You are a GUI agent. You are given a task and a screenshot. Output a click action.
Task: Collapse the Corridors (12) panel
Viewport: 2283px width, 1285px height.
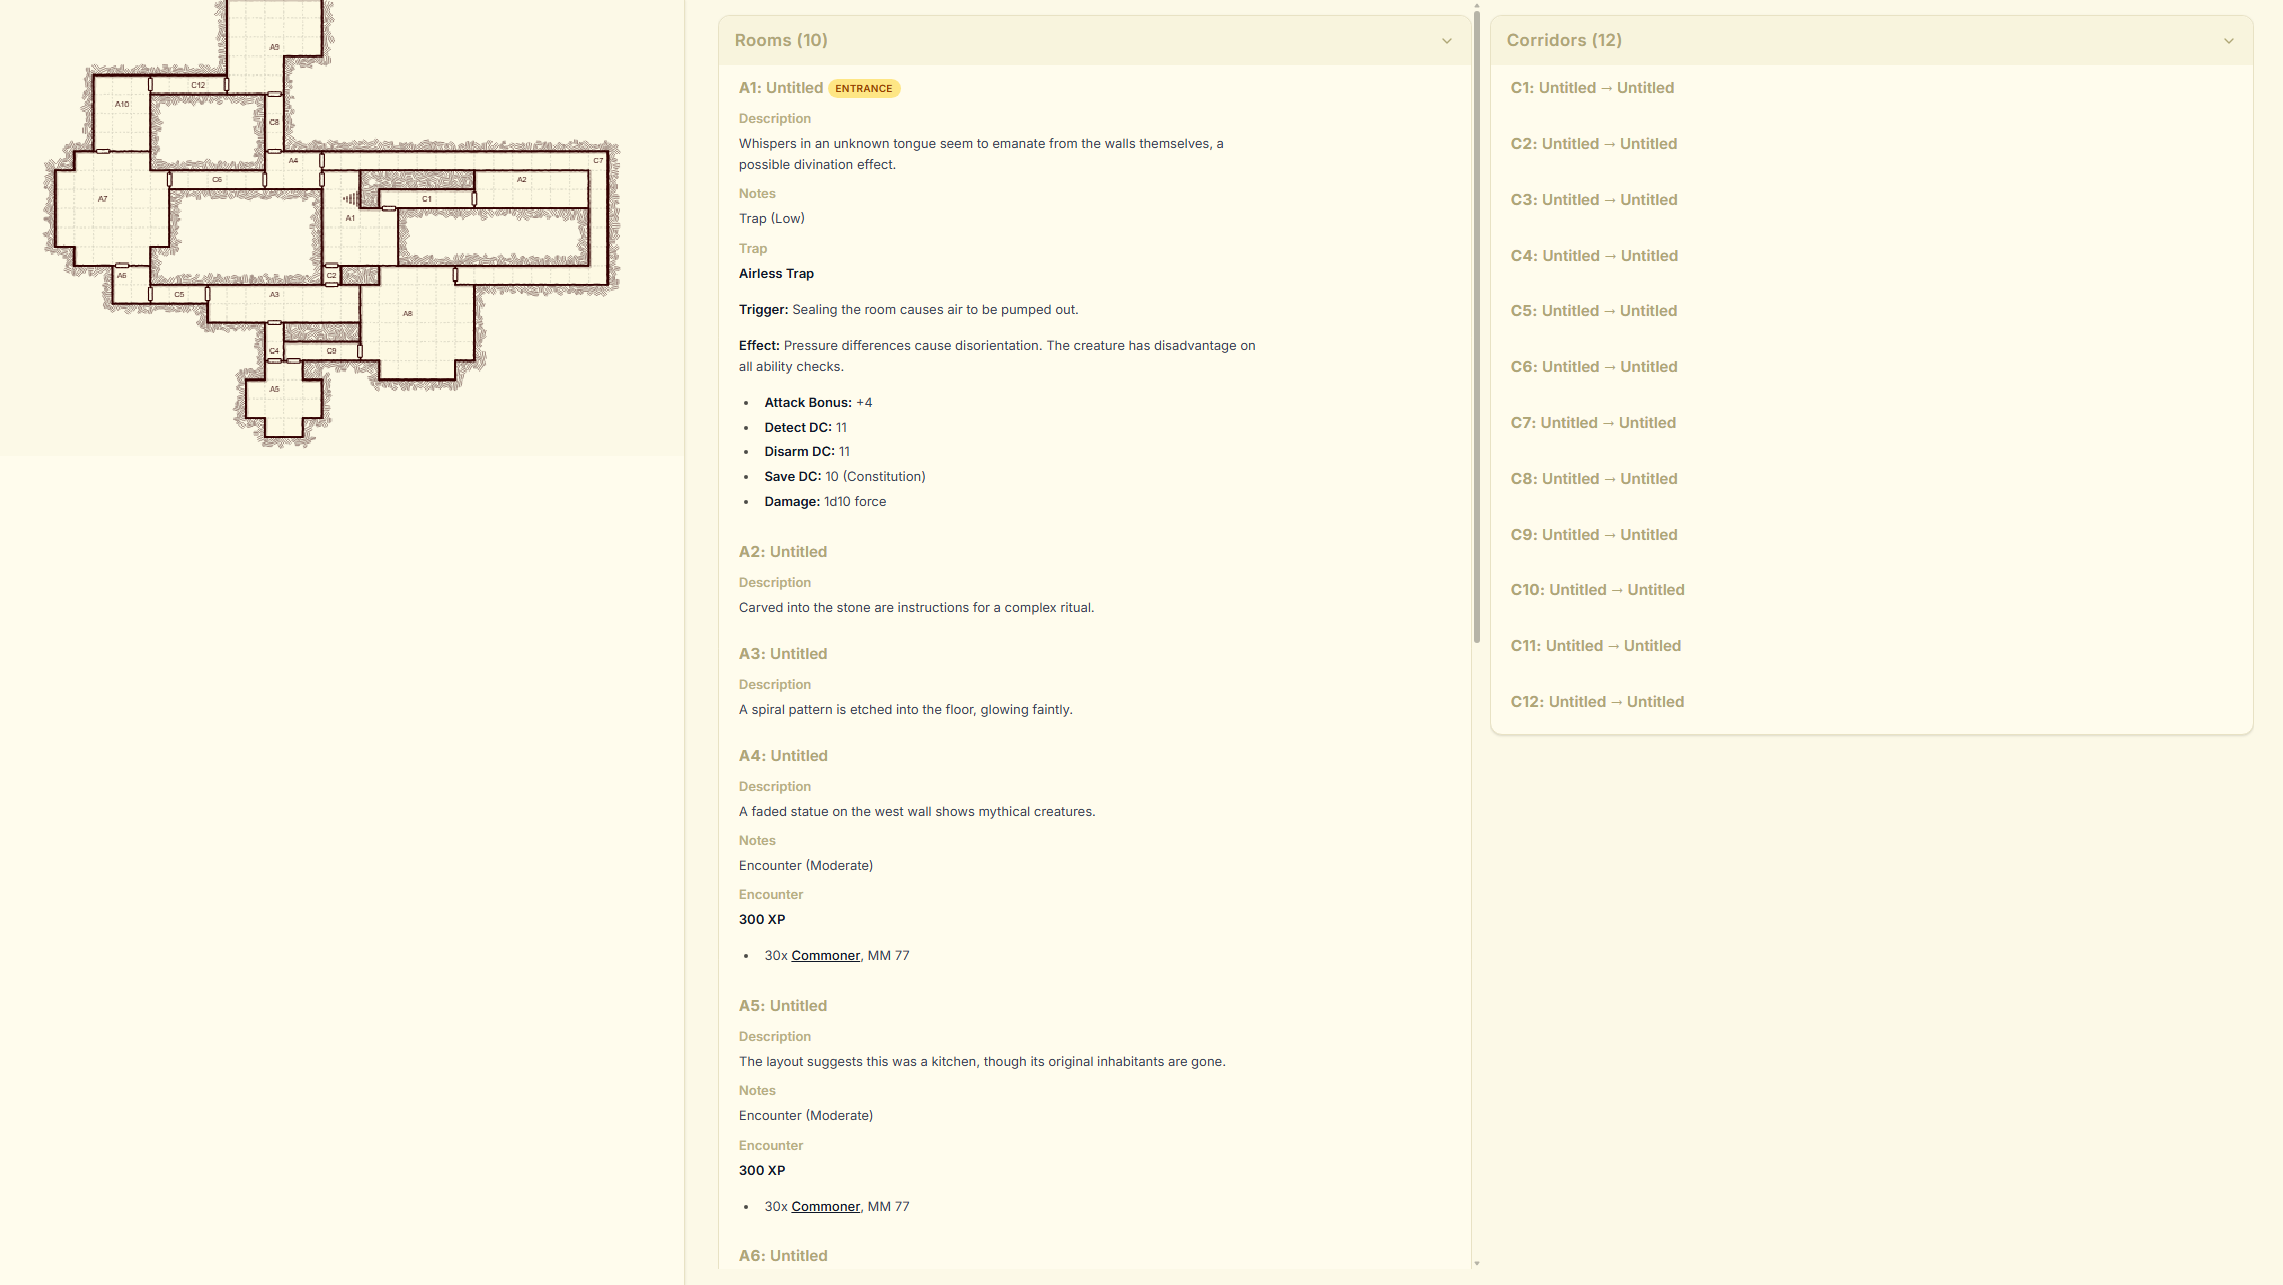[x=2228, y=40]
